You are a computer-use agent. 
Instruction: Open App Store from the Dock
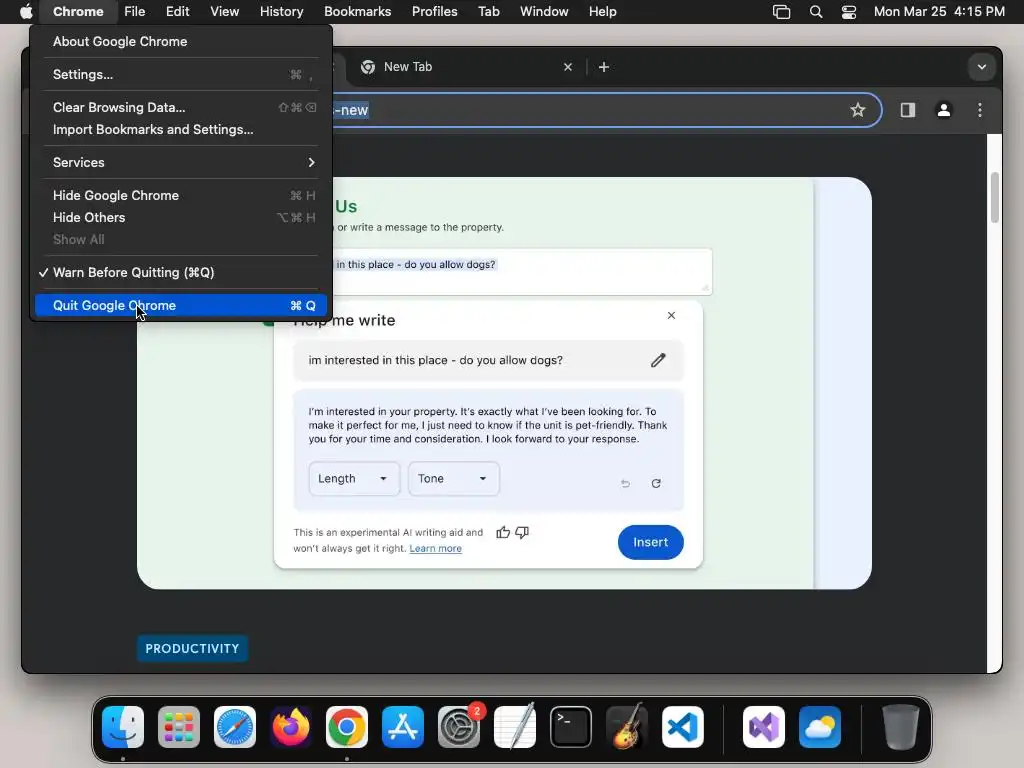(x=403, y=727)
